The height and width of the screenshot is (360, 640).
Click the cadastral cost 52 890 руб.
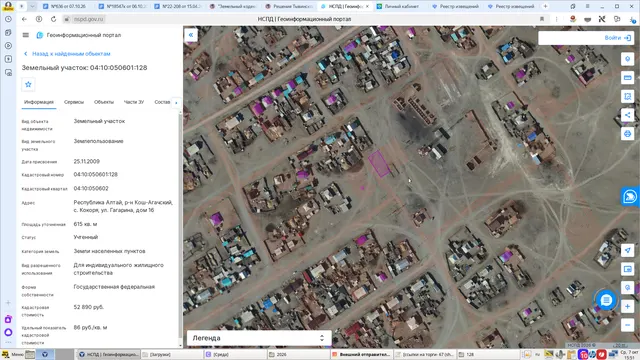pyautogui.click(x=89, y=307)
